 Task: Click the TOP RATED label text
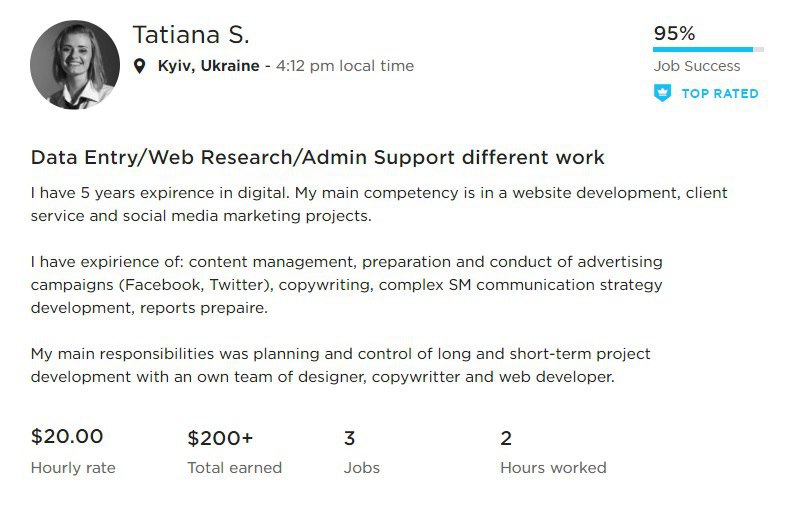tap(719, 93)
